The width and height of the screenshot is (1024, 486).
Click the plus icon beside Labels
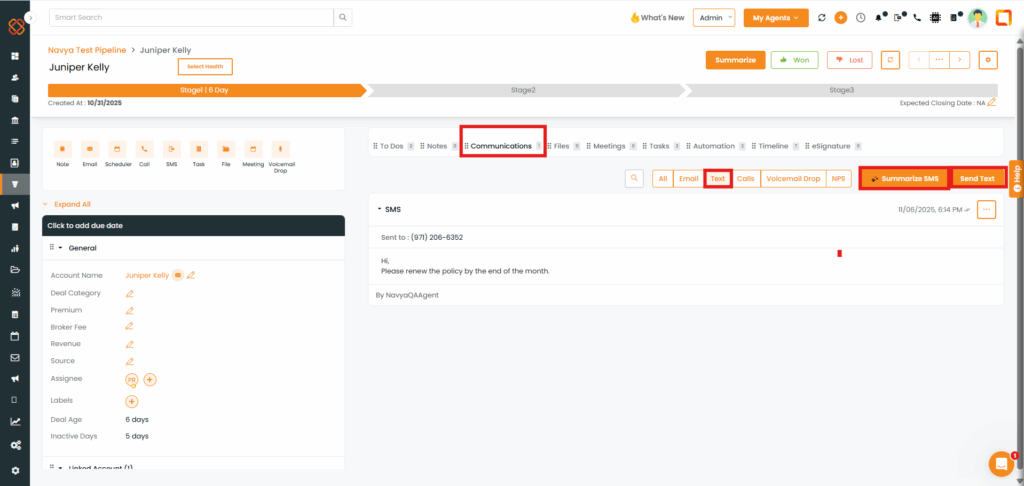[x=131, y=401]
